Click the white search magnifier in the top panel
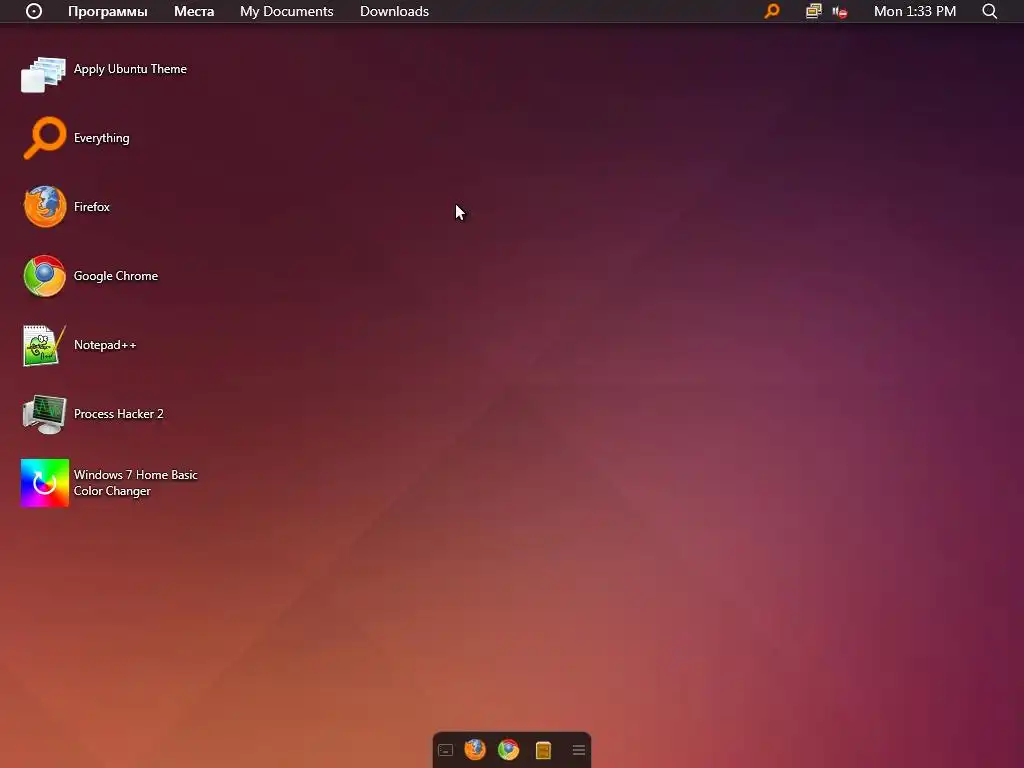Screen dimensions: 1024x768 click(x=989, y=11)
